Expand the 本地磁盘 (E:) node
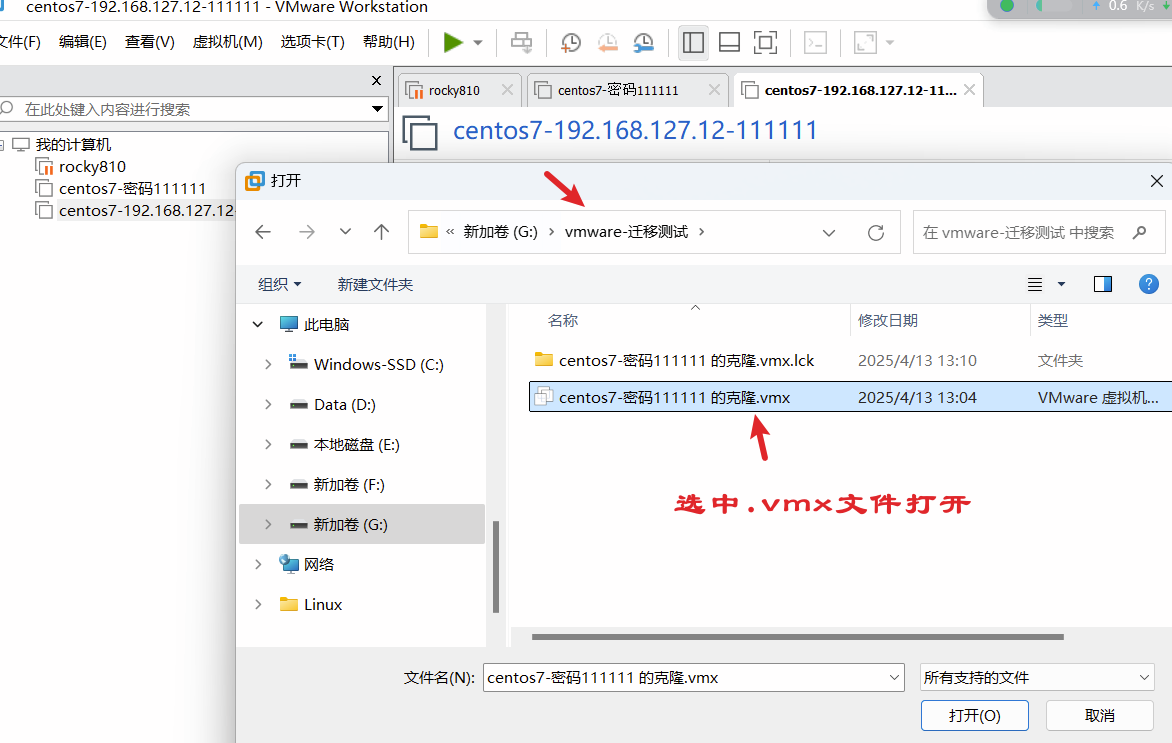The height and width of the screenshot is (743, 1172). [x=268, y=445]
